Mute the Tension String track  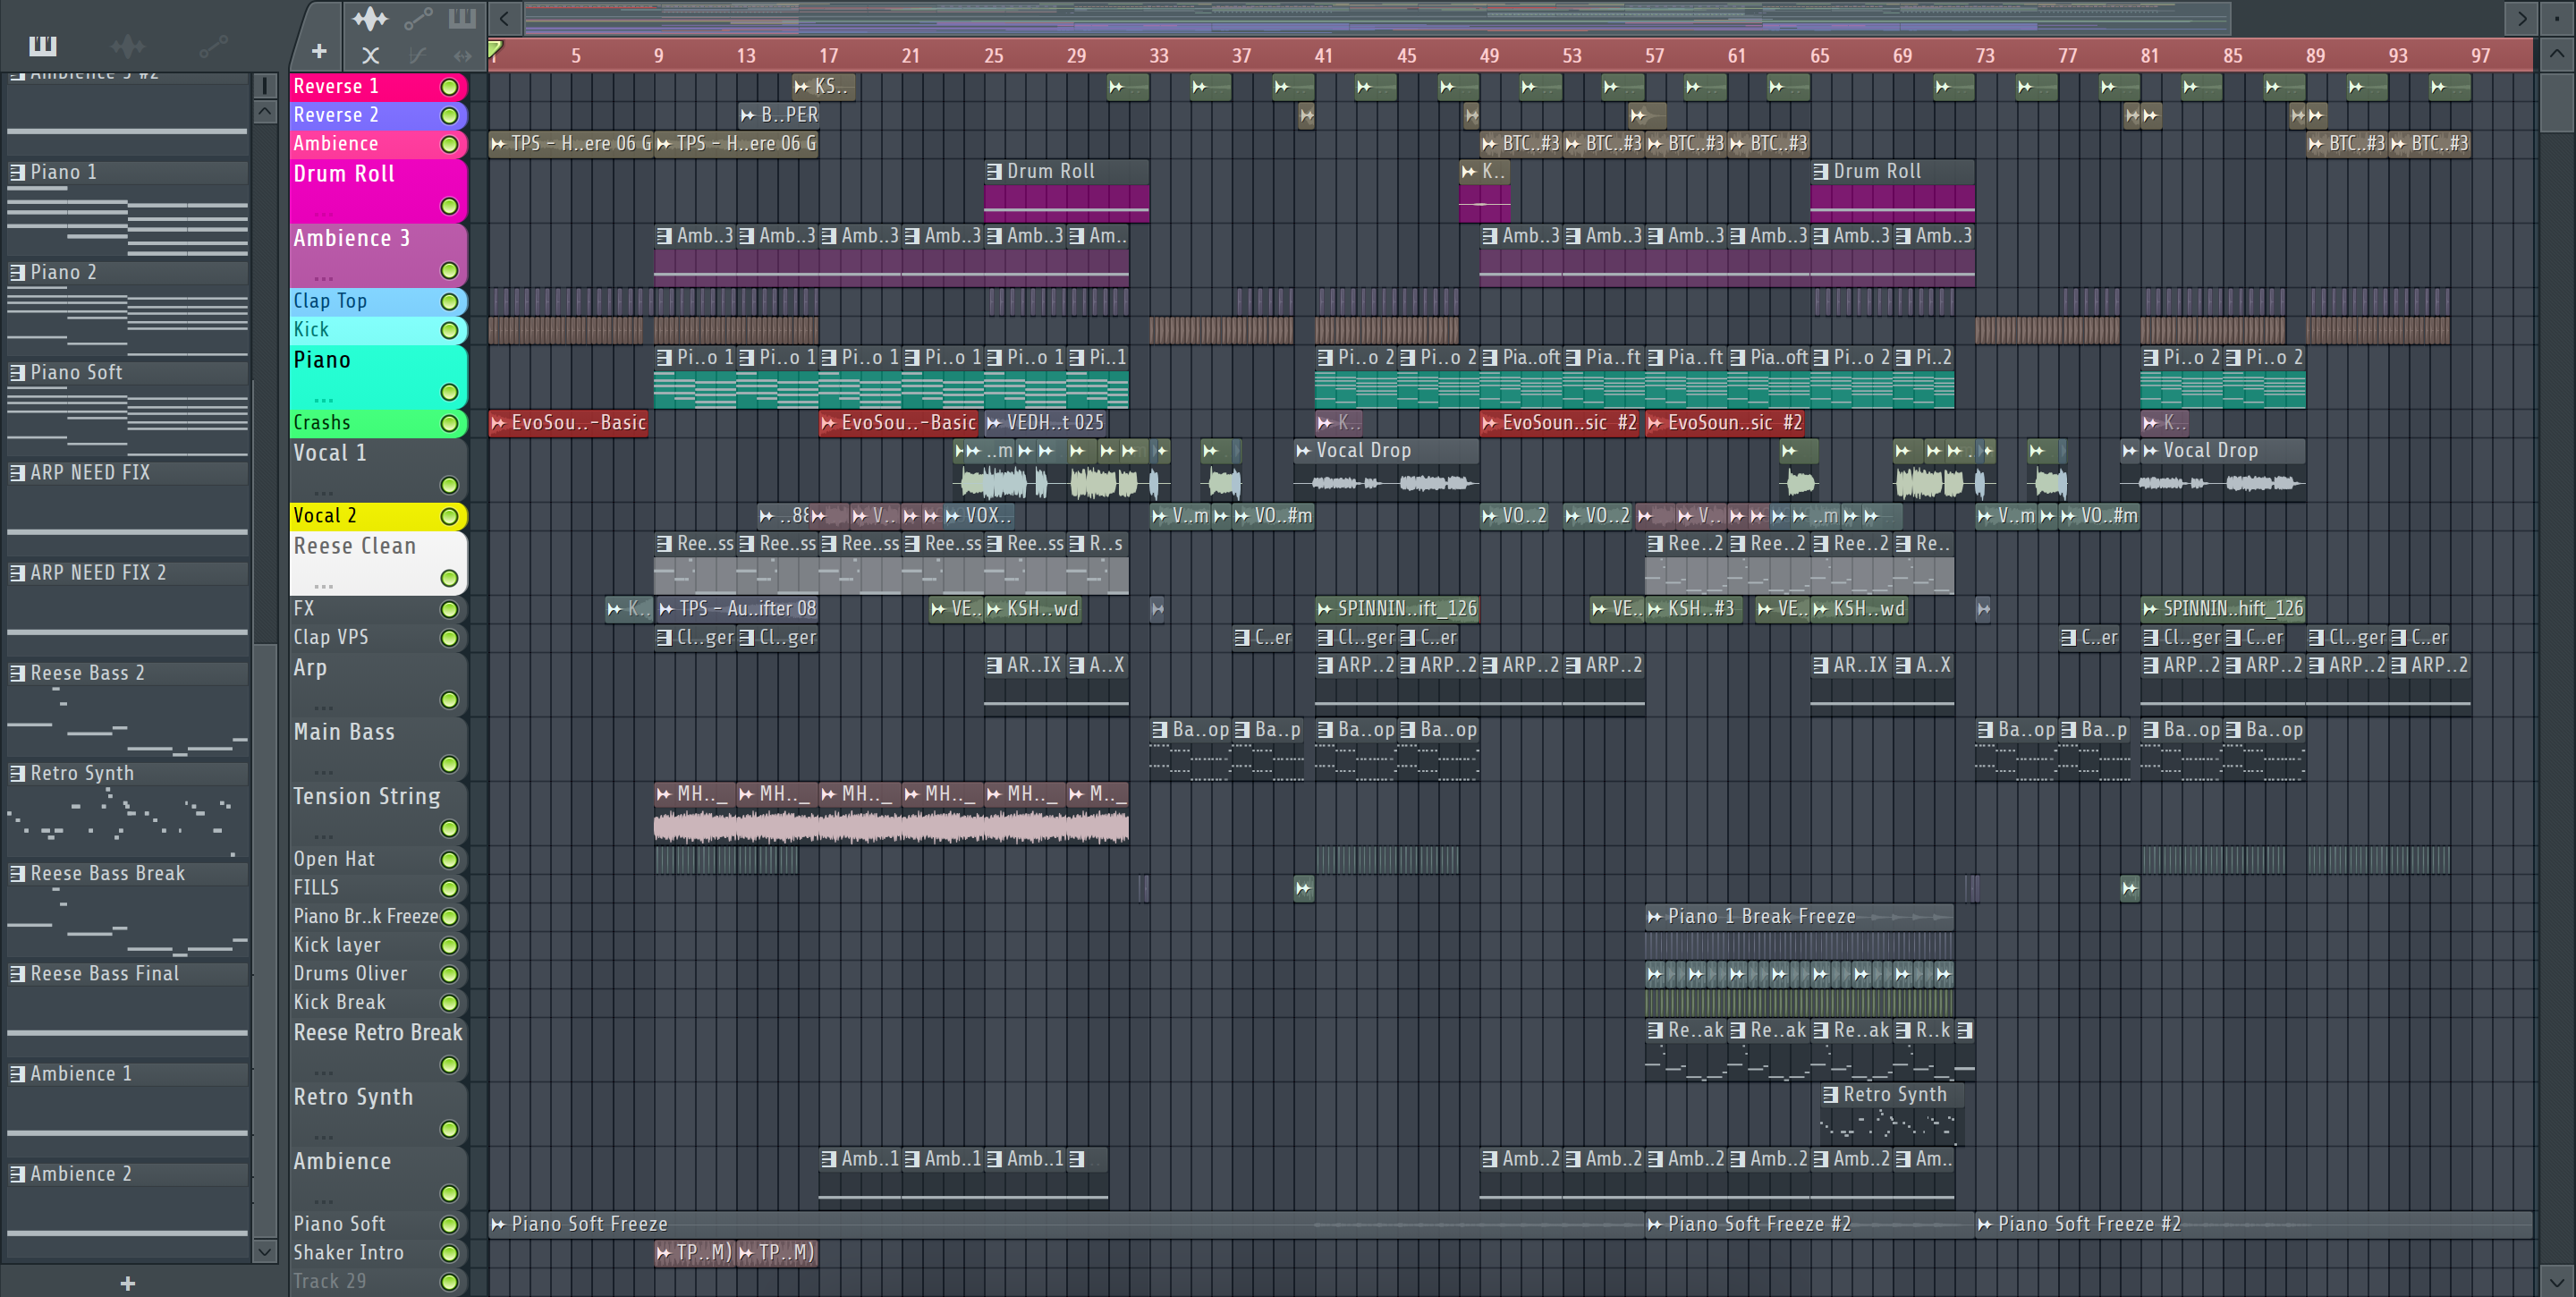click(449, 829)
